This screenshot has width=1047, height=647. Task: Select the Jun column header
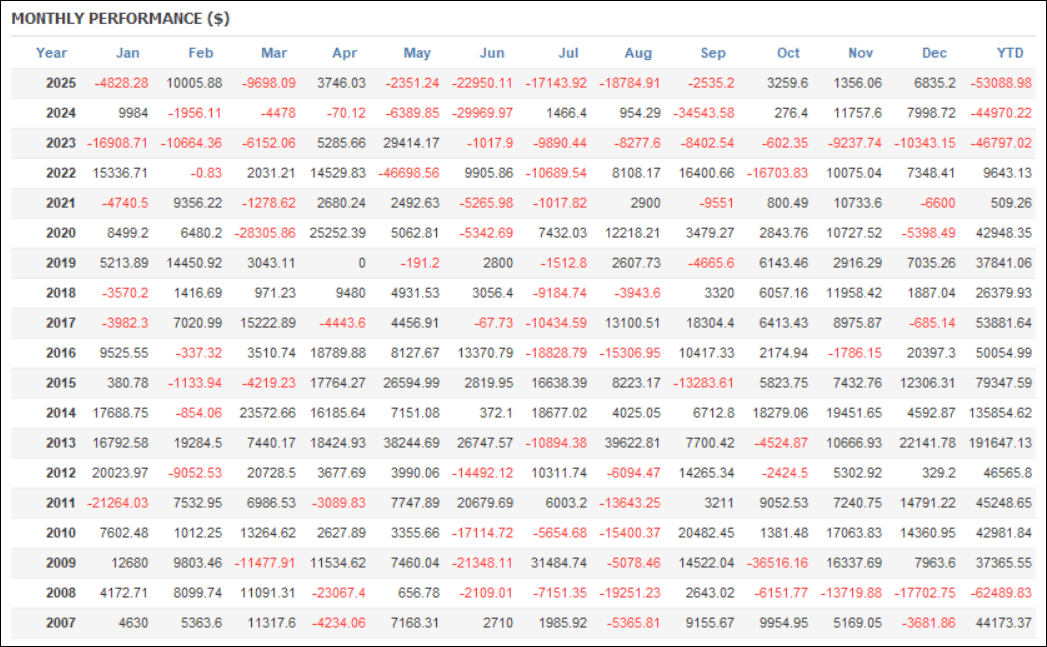tap(492, 53)
